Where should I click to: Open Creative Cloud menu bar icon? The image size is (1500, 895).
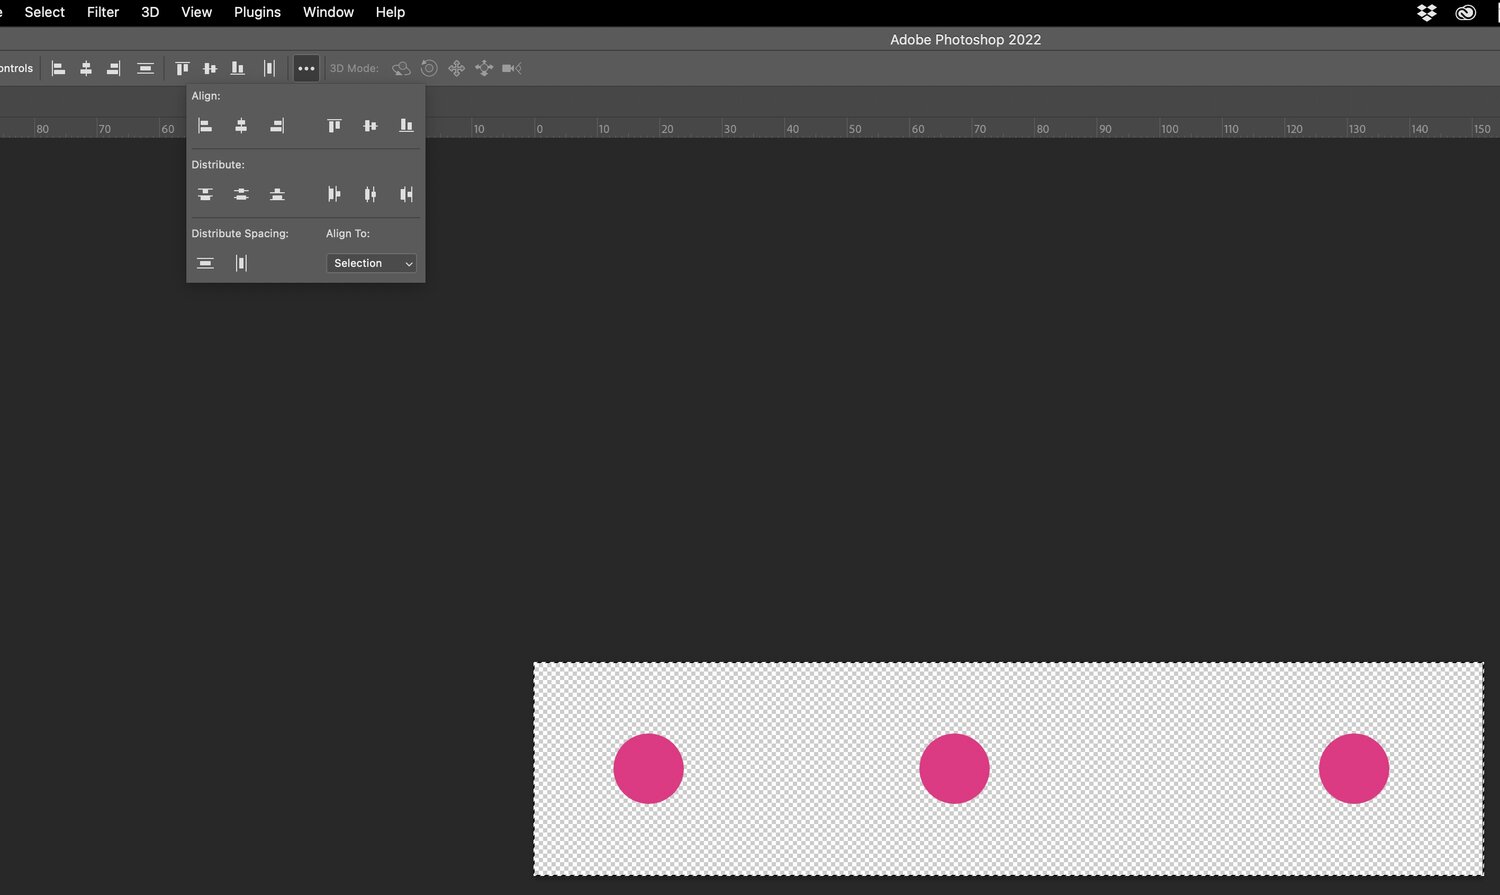1466,12
